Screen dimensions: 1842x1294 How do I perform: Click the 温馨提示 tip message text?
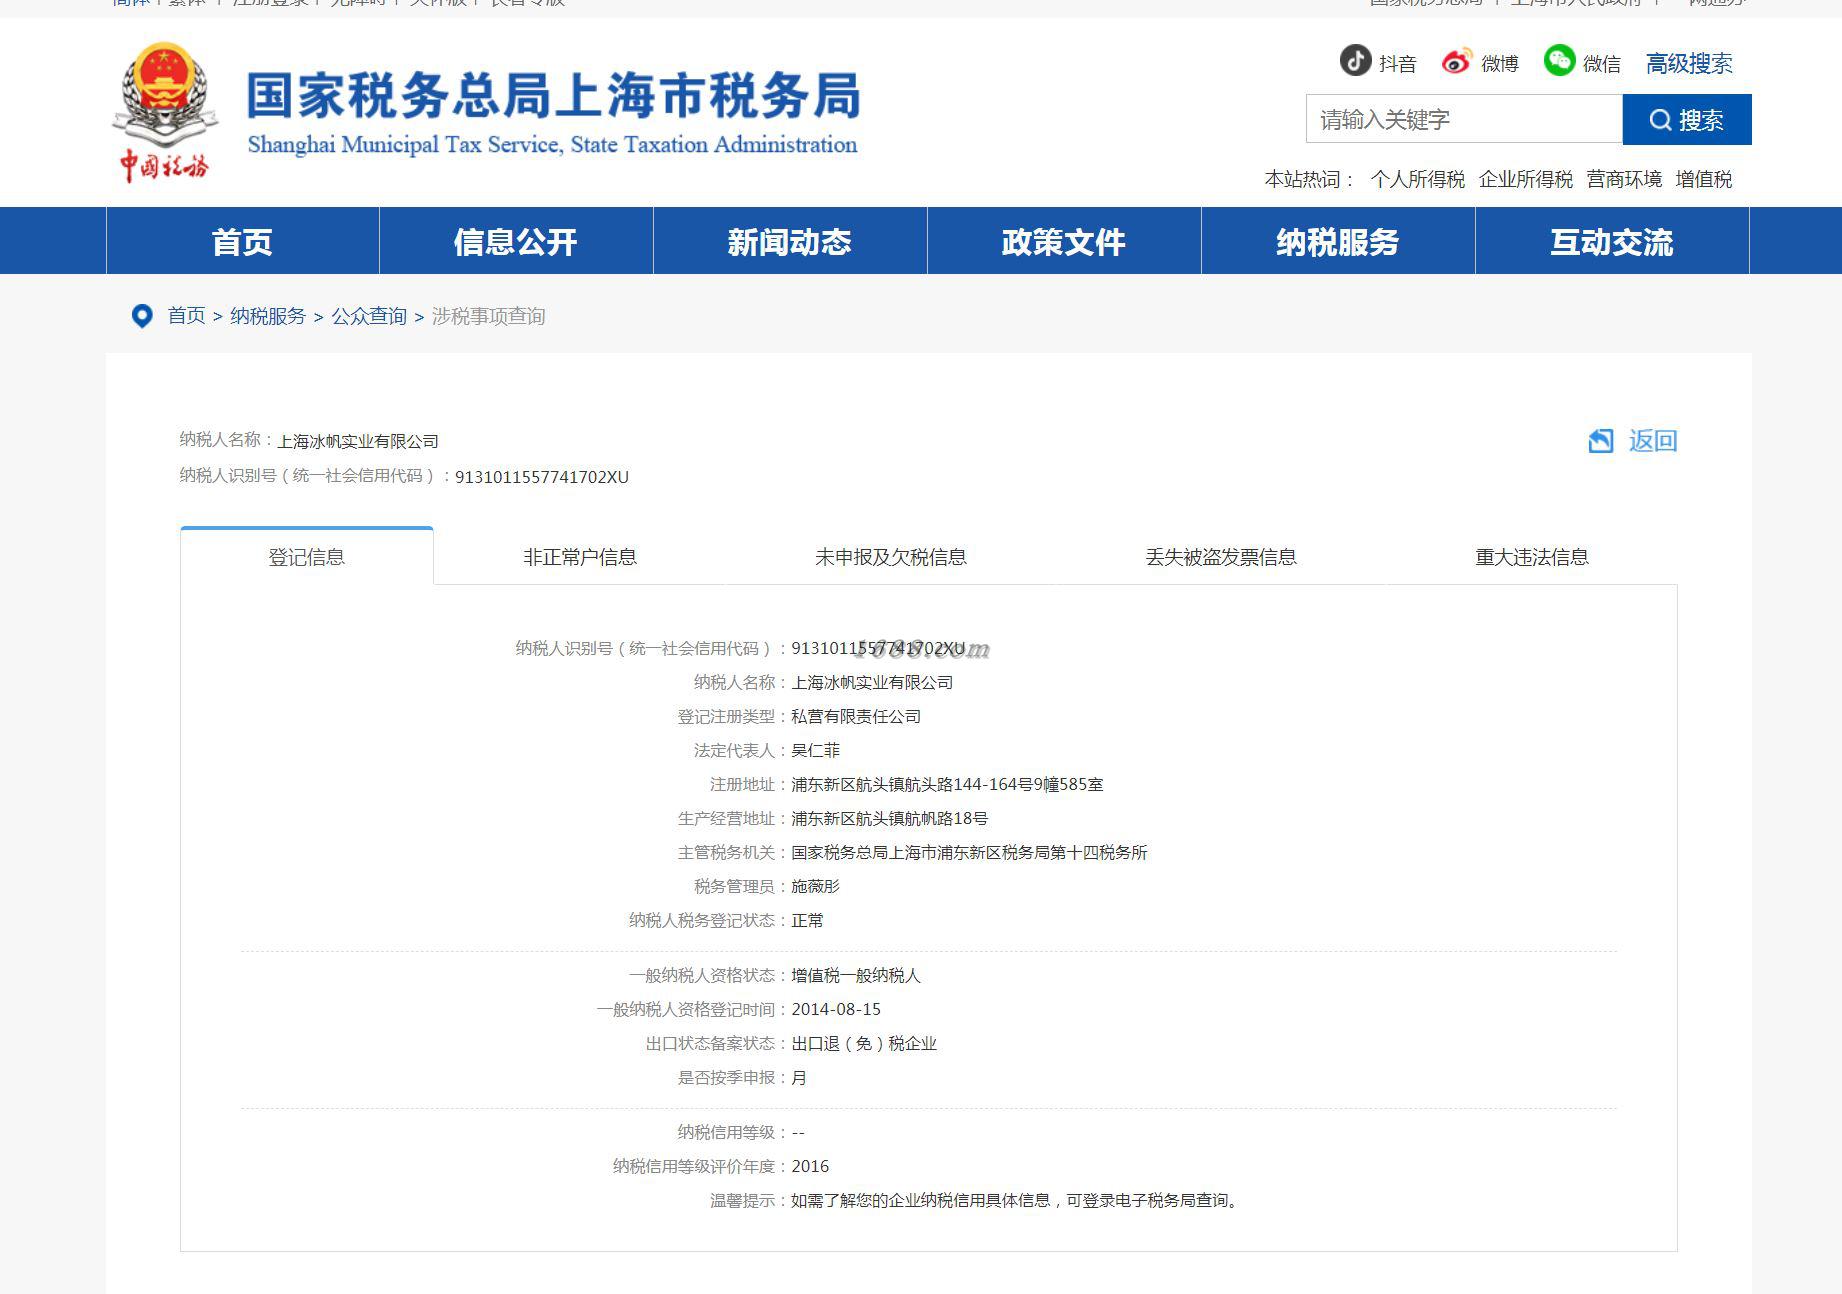click(x=1017, y=1200)
